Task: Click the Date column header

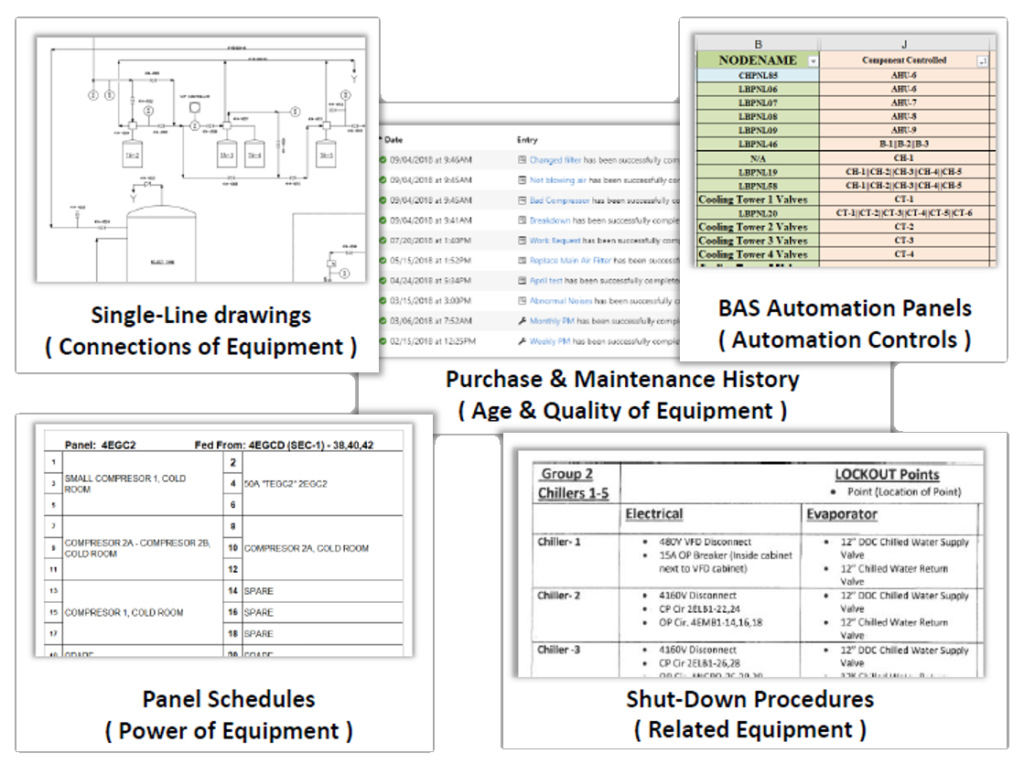Action: pyautogui.click(x=393, y=140)
